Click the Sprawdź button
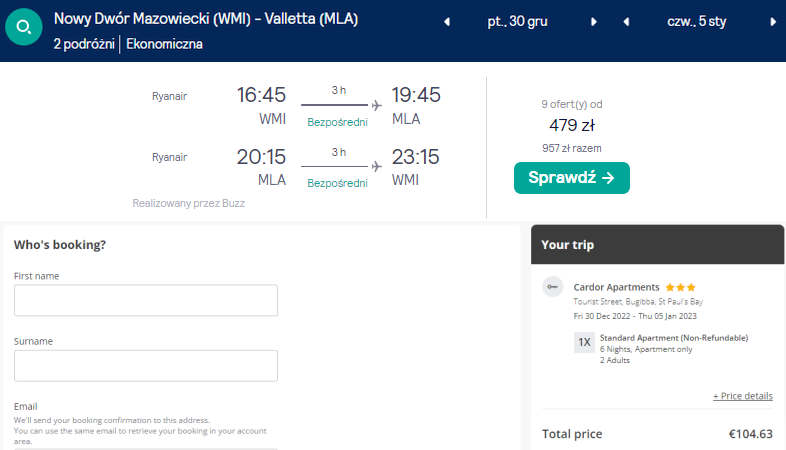786x450 pixels. pos(571,178)
